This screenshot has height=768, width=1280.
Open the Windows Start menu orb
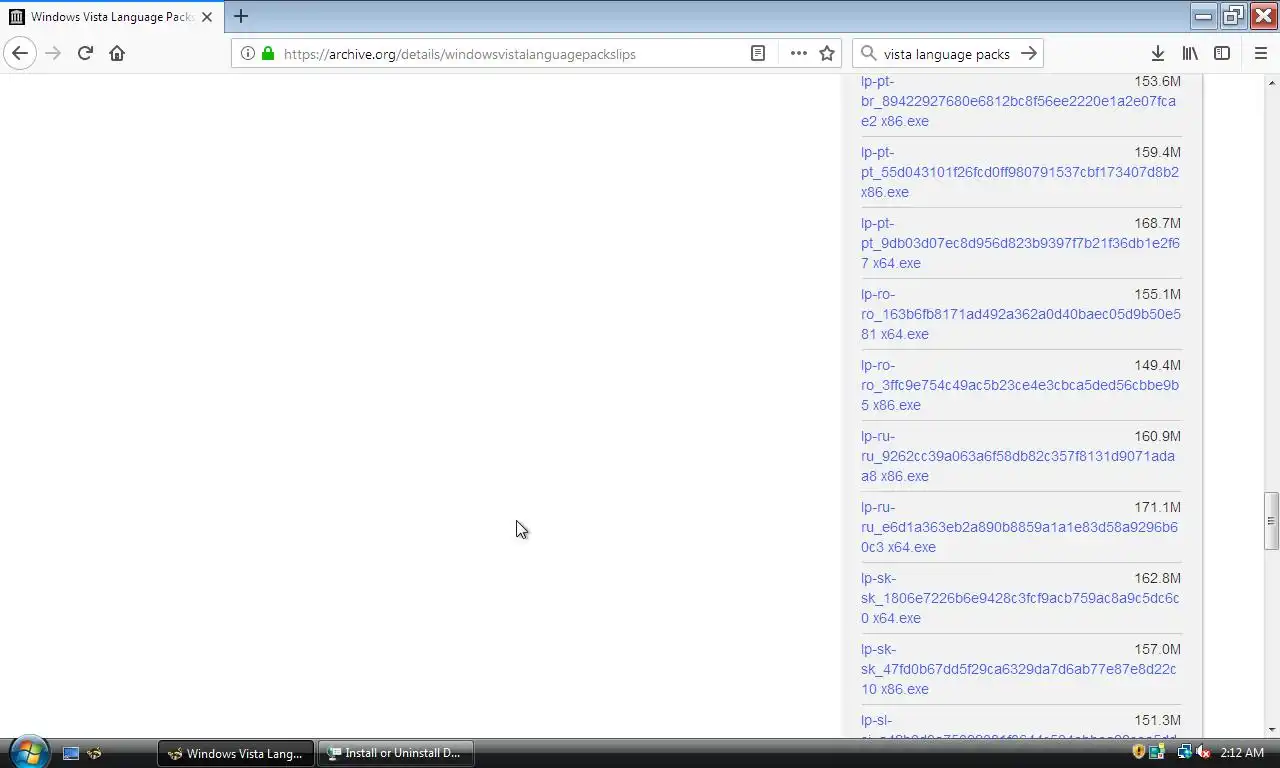(28, 751)
